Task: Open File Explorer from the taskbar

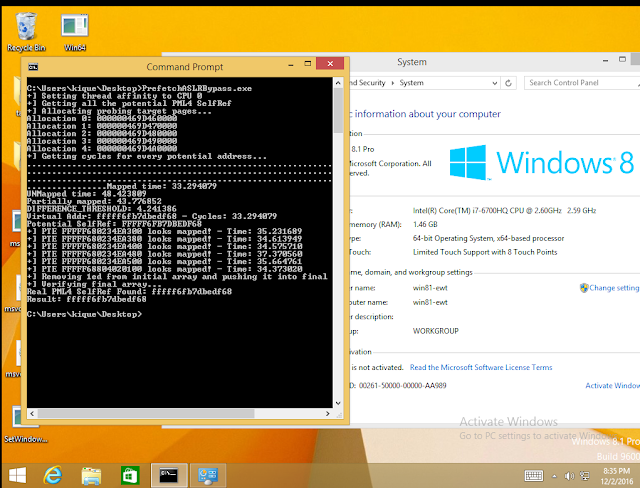Action: click(x=91, y=476)
